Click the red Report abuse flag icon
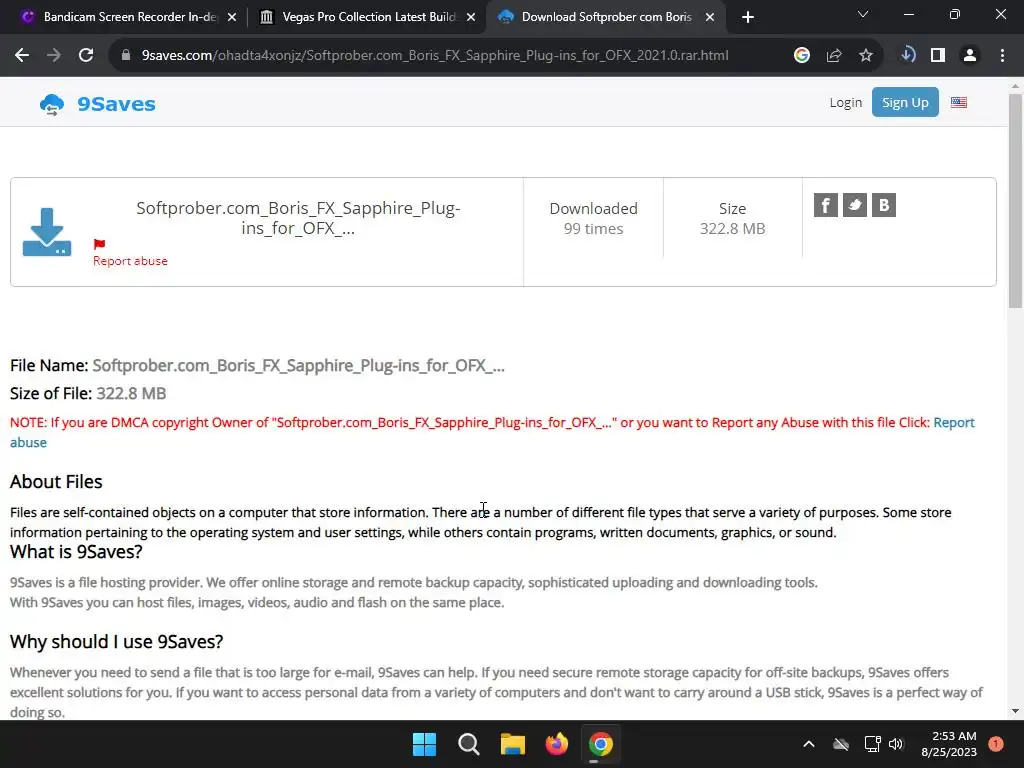This screenshot has width=1024, height=768. (x=99, y=244)
